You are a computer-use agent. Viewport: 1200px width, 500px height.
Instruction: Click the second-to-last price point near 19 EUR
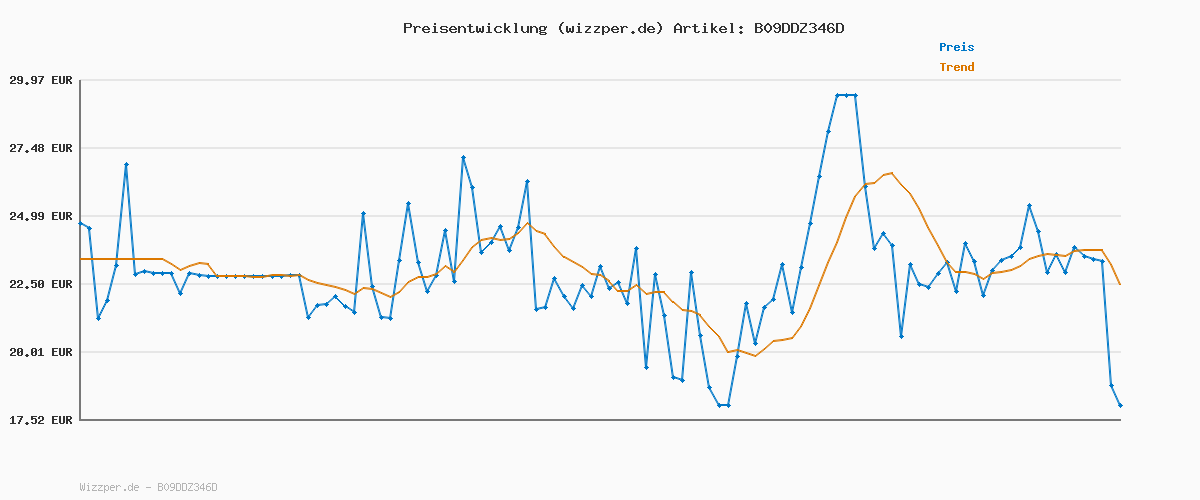click(1111, 385)
